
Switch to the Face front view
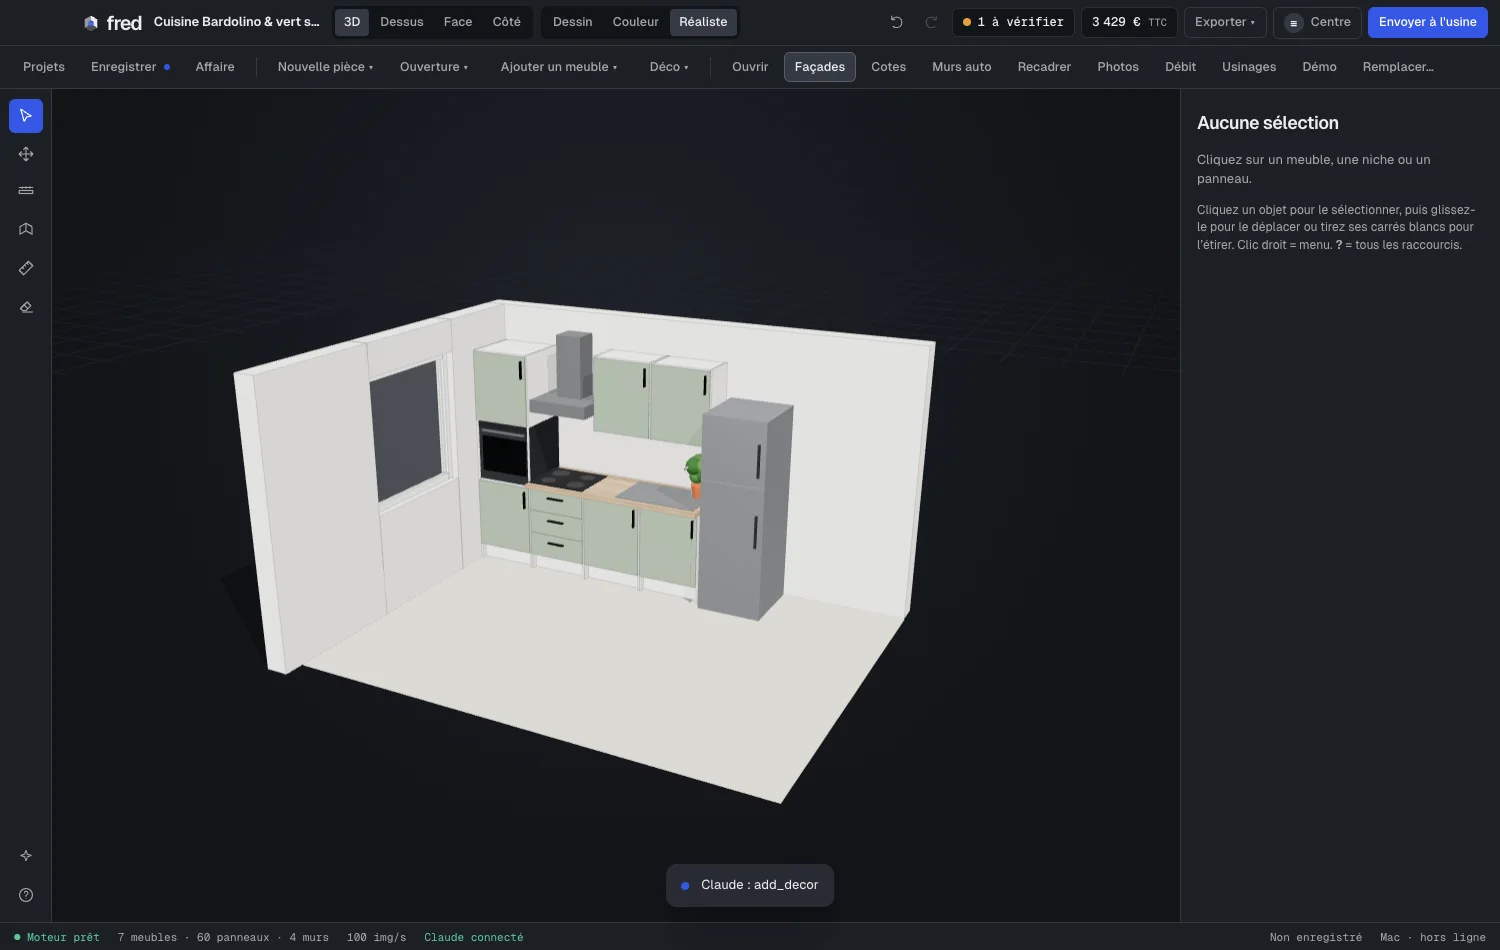458,22
